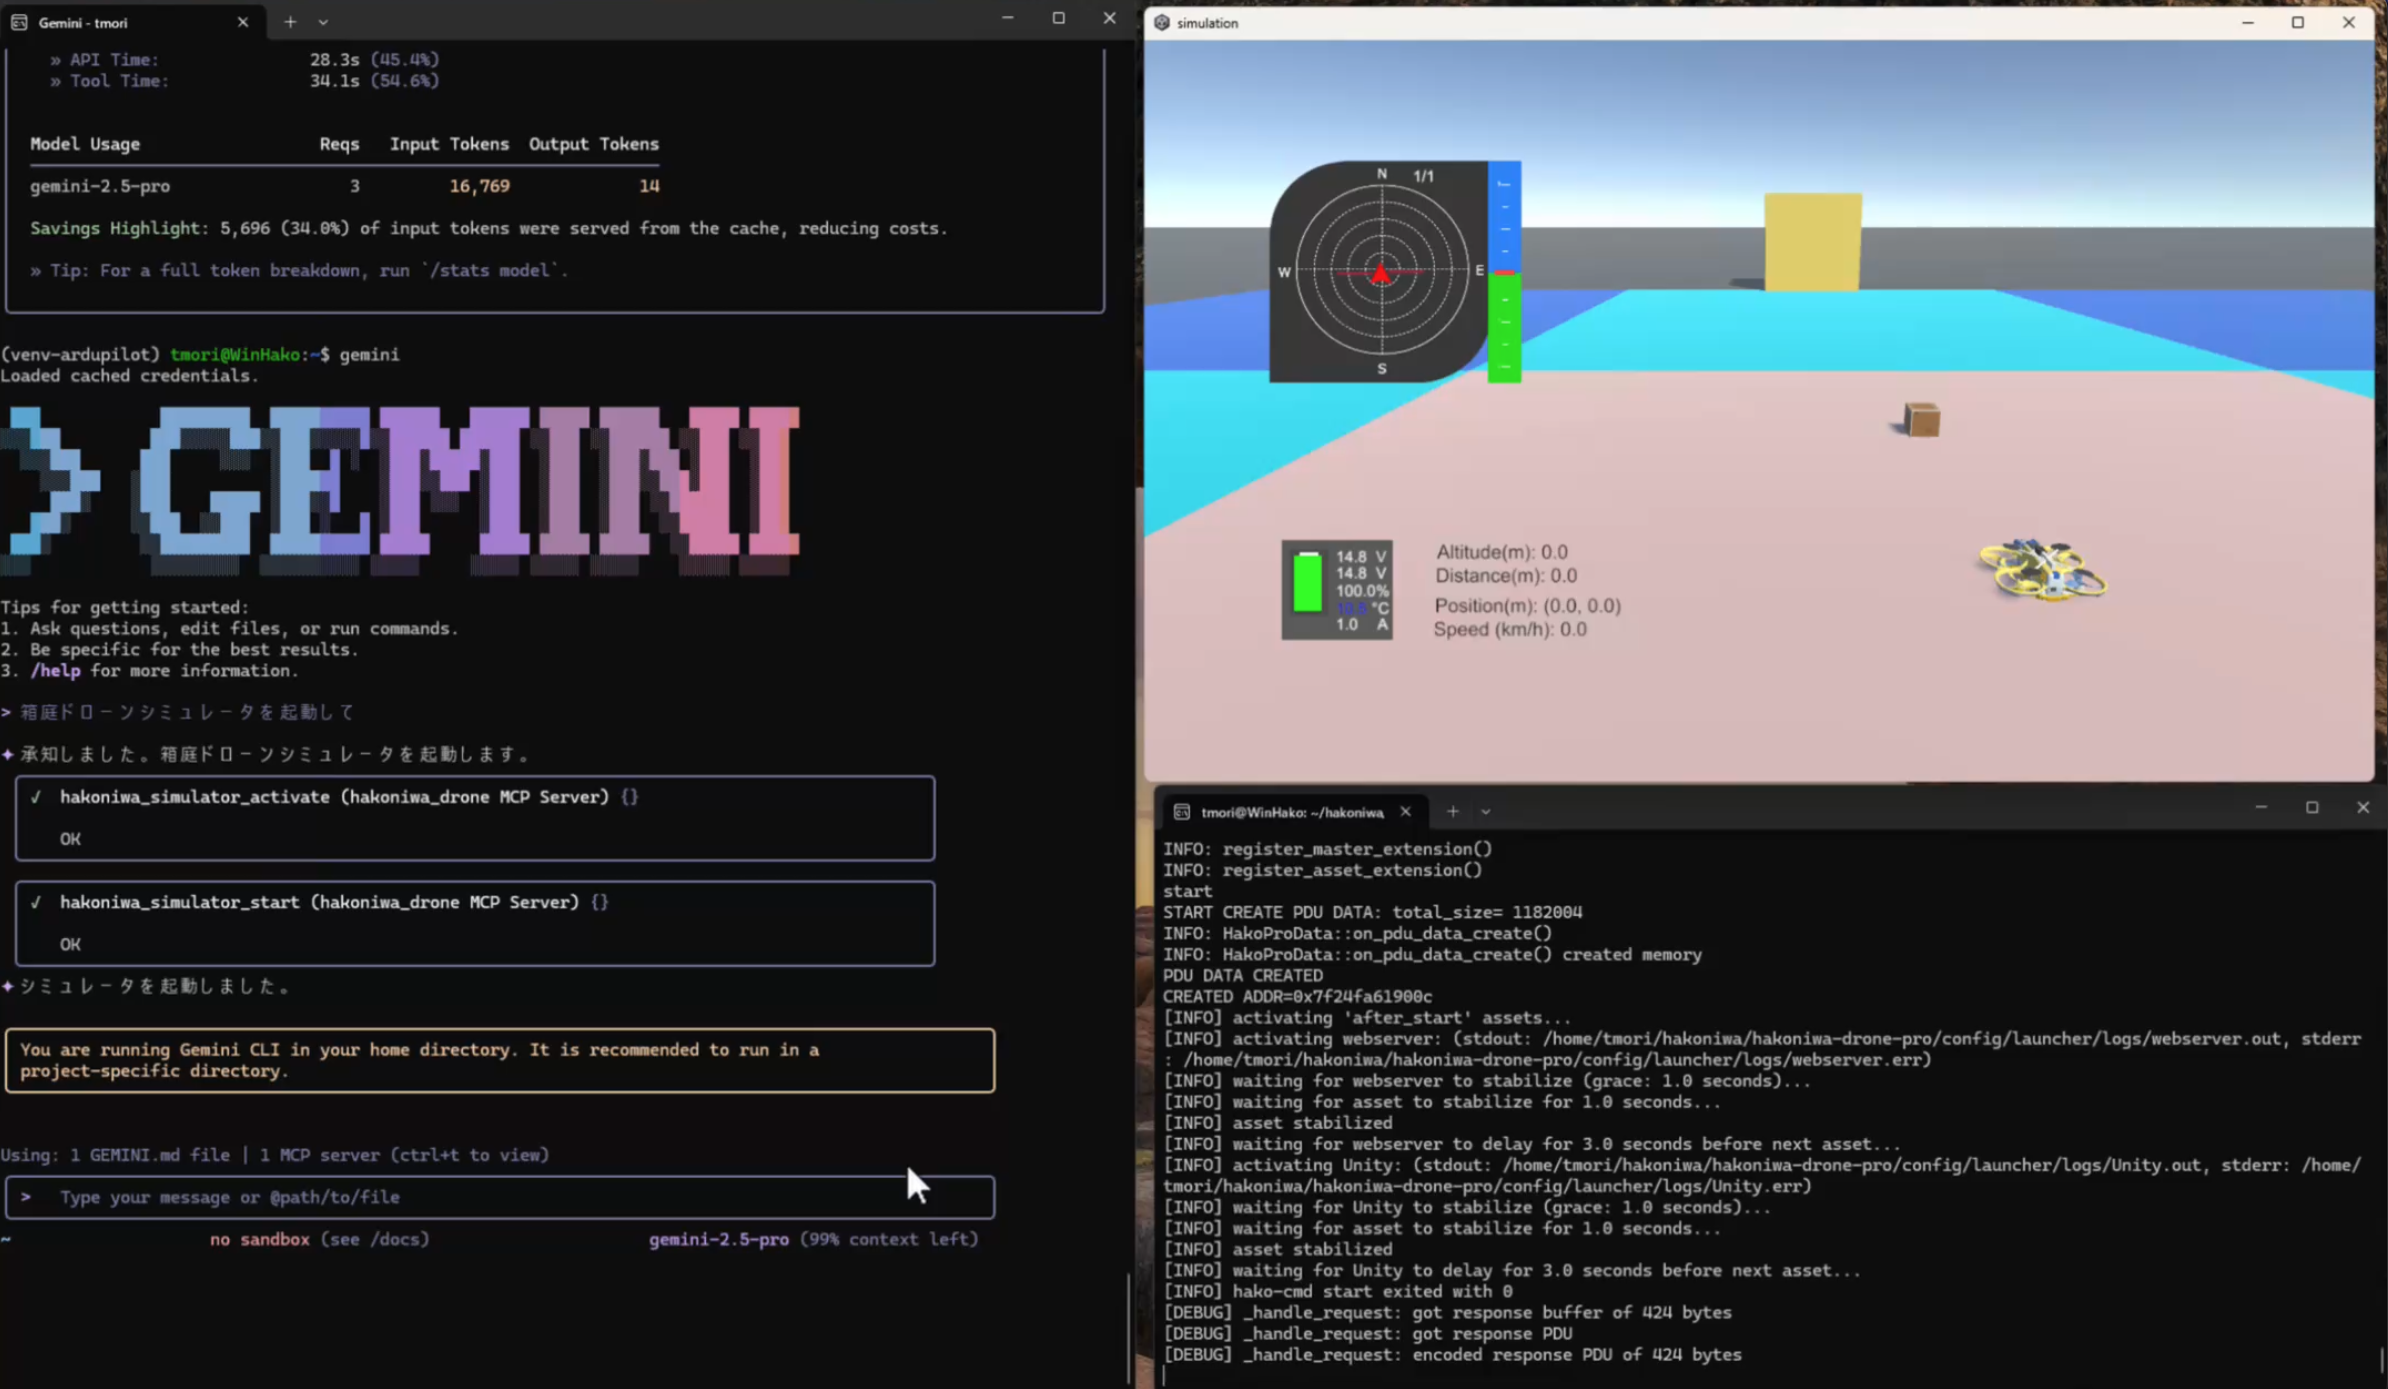The width and height of the screenshot is (2388, 1389).
Task: Click the yellow drone in simulation
Action: pos(2042,570)
